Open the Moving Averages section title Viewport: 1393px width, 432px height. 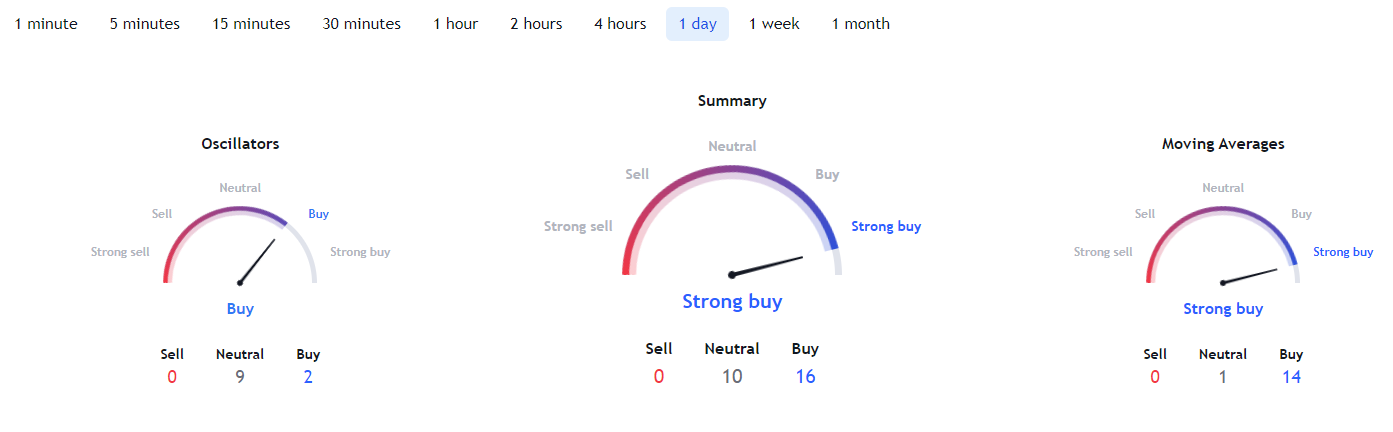point(1223,144)
